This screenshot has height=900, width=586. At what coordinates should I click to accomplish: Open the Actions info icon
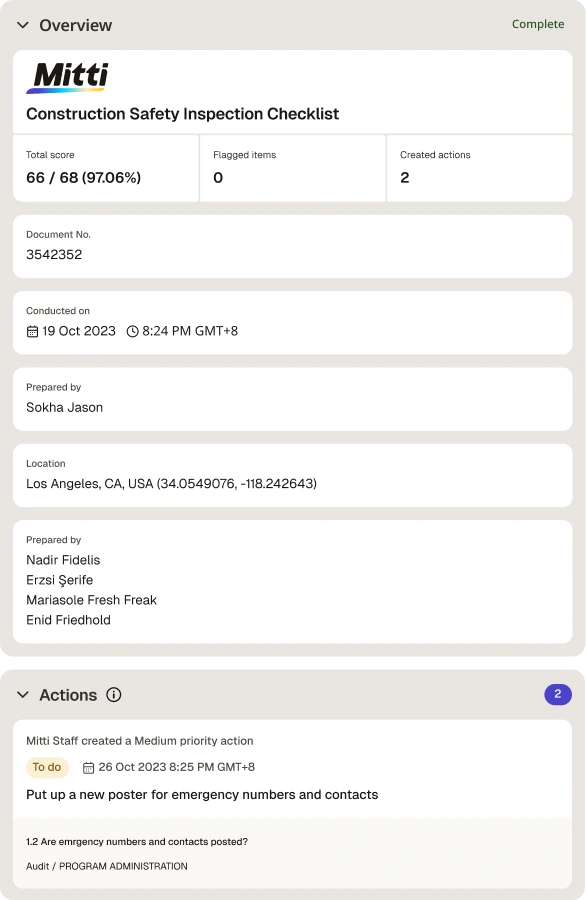(x=114, y=695)
